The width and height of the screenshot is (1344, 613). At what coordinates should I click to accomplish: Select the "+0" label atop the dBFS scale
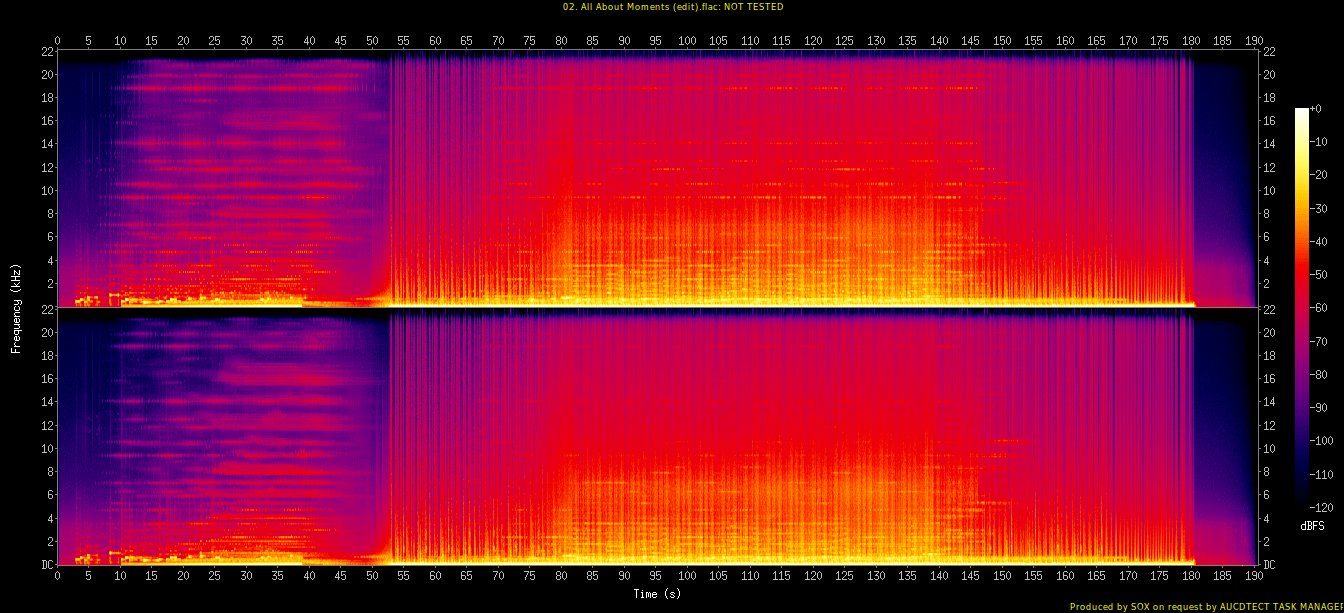coord(1314,109)
